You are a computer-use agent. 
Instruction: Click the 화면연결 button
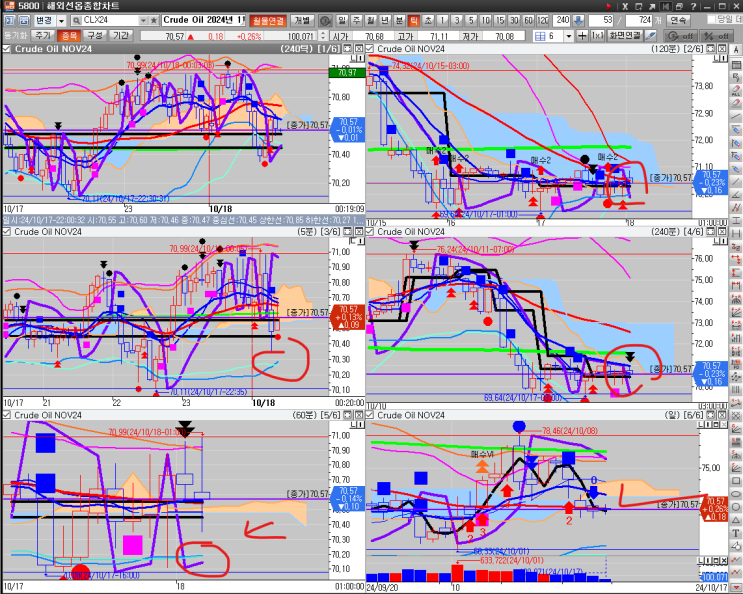coord(625,36)
